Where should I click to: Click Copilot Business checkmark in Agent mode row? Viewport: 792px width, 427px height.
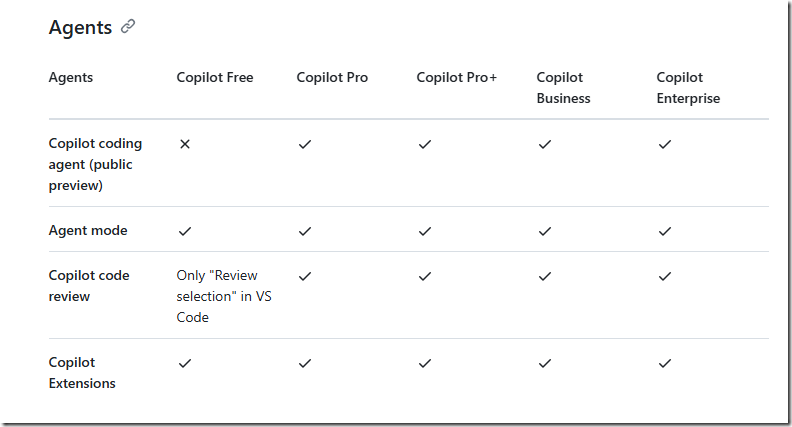pyautogui.click(x=544, y=231)
